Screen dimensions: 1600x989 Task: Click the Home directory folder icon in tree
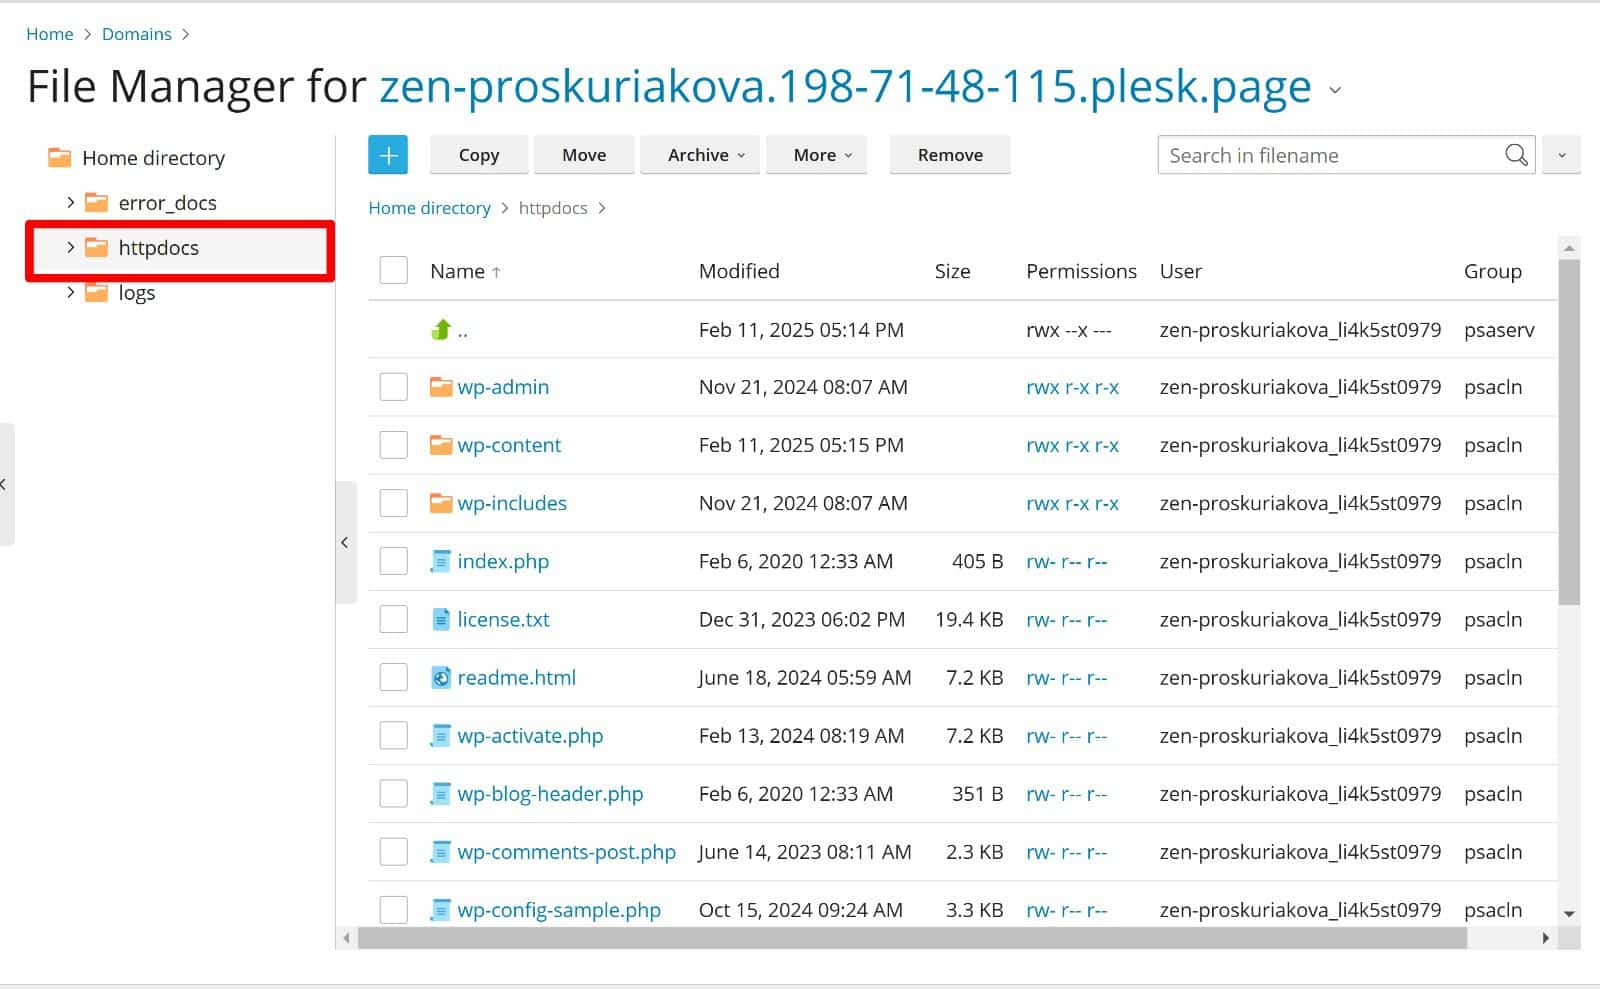coord(60,158)
